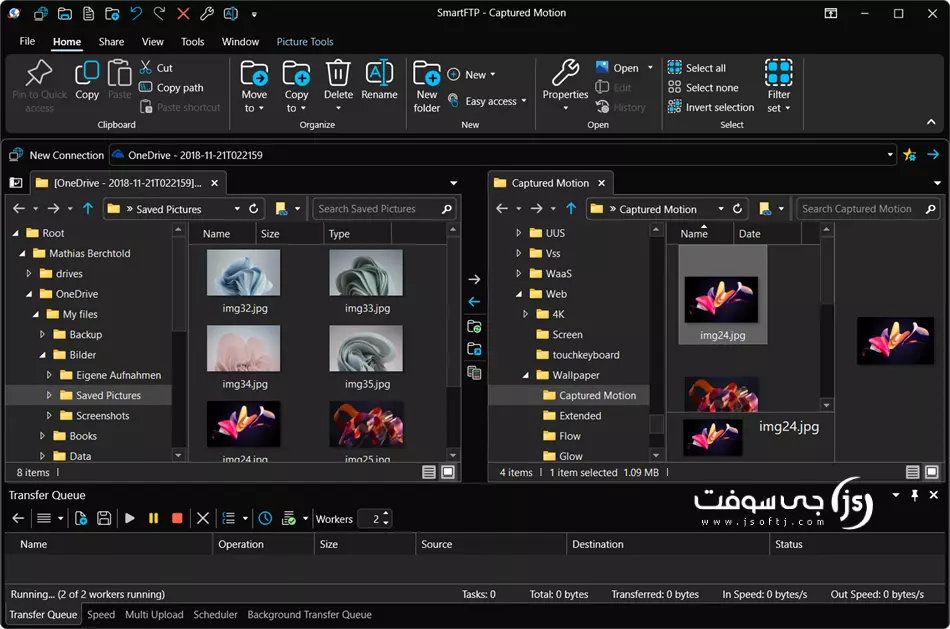
Task: Click the favorites star icon near address bar
Action: tap(909, 155)
